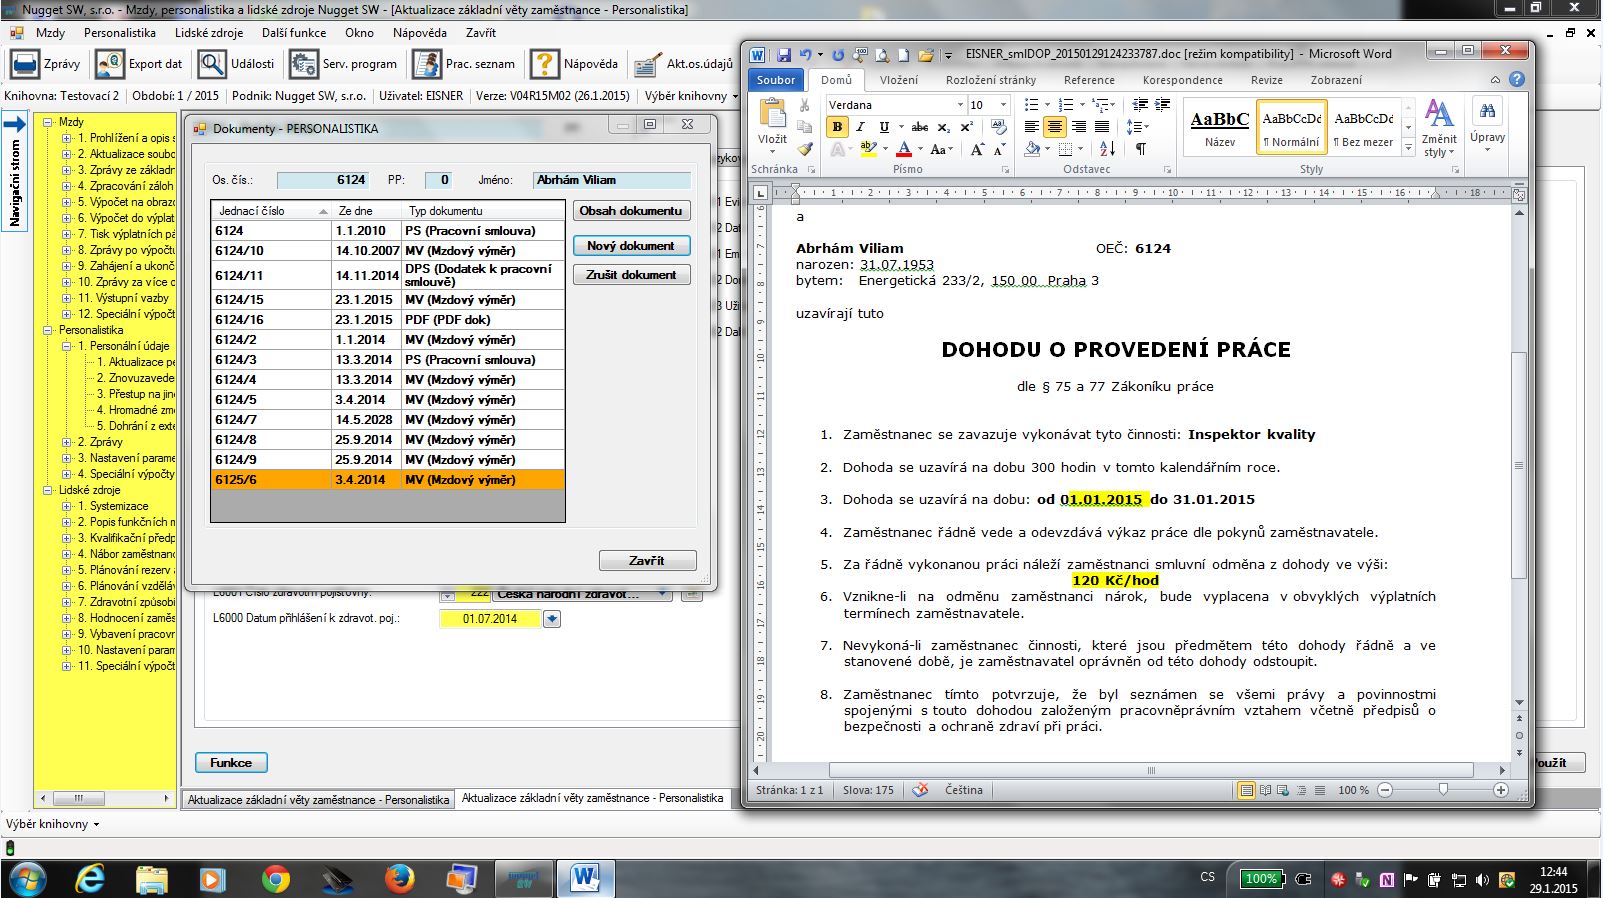Open Změnit styly in Word ribbon
1603x898 pixels.
click(1439, 128)
